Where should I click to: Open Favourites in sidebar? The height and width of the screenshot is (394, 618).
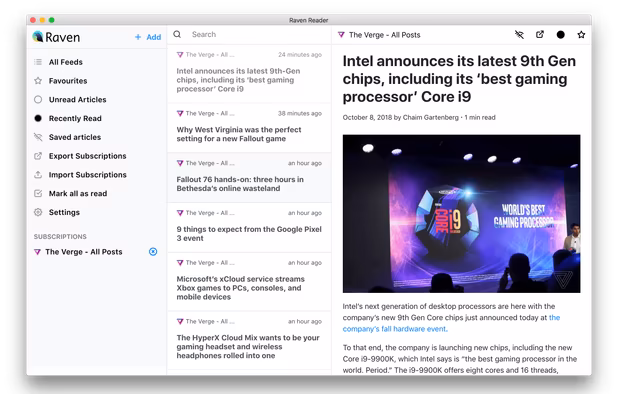tap(68, 81)
